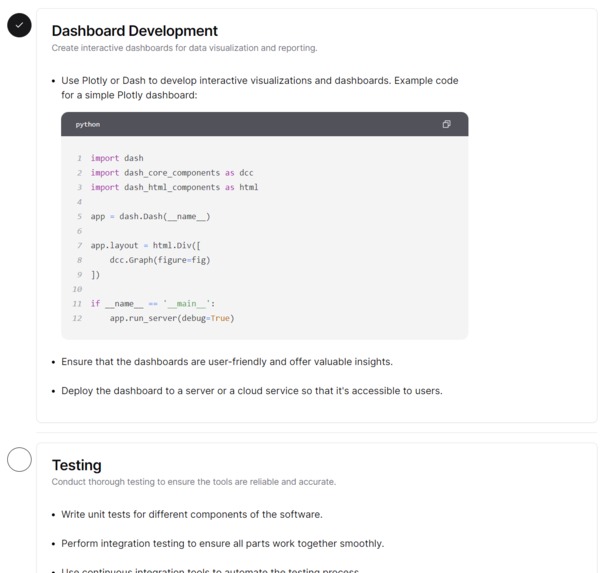
Task: Click the line number 12 in code
Action: [77, 318]
